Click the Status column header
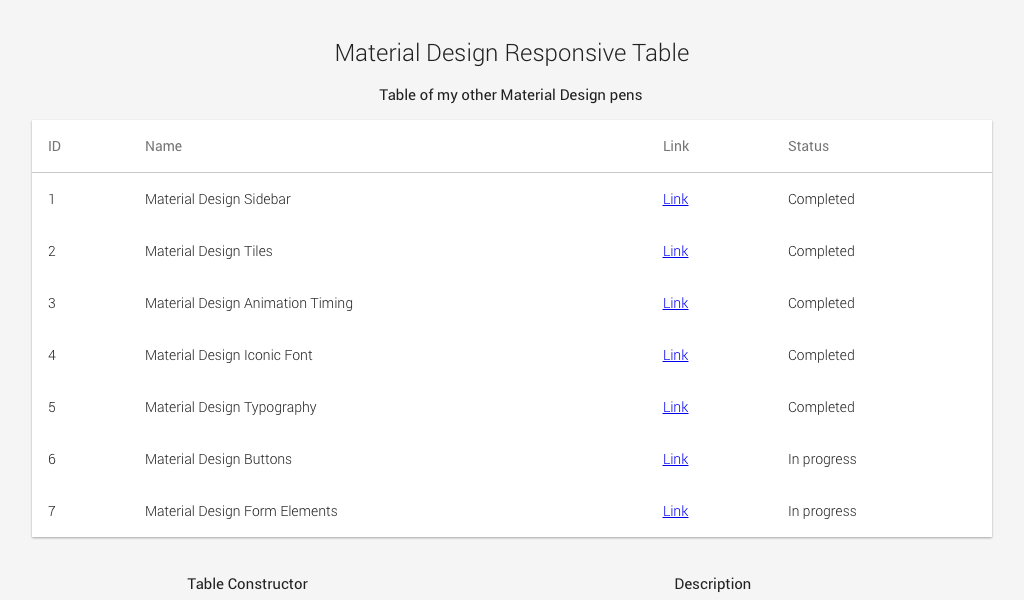This screenshot has width=1024, height=600. pyautogui.click(x=807, y=146)
